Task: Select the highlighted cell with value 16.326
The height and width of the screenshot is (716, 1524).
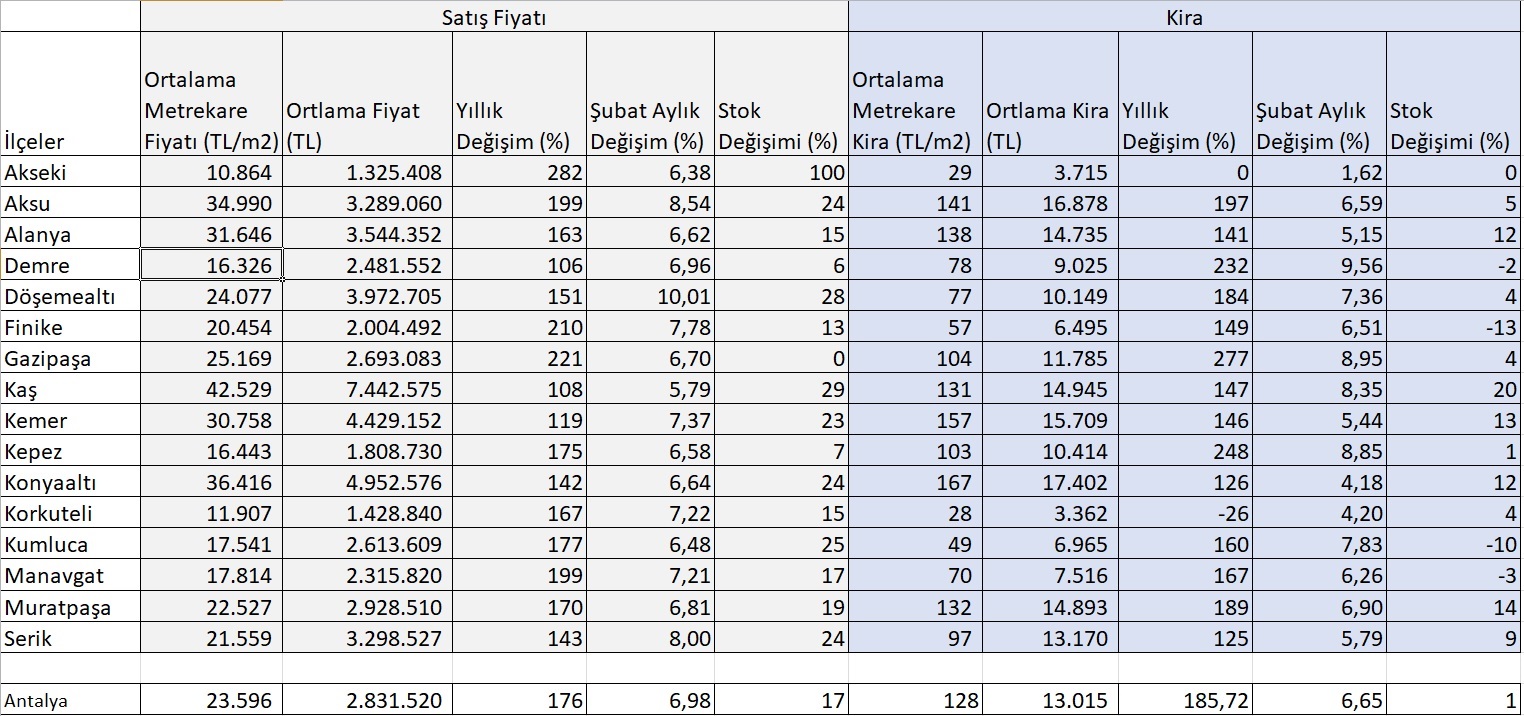Action: click(x=212, y=266)
